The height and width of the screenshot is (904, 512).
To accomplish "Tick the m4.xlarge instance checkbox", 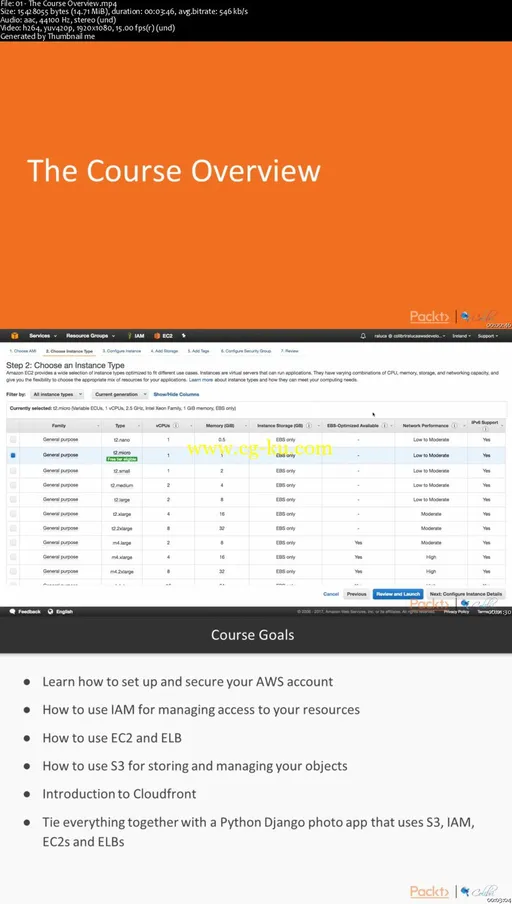I will click(x=13, y=558).
